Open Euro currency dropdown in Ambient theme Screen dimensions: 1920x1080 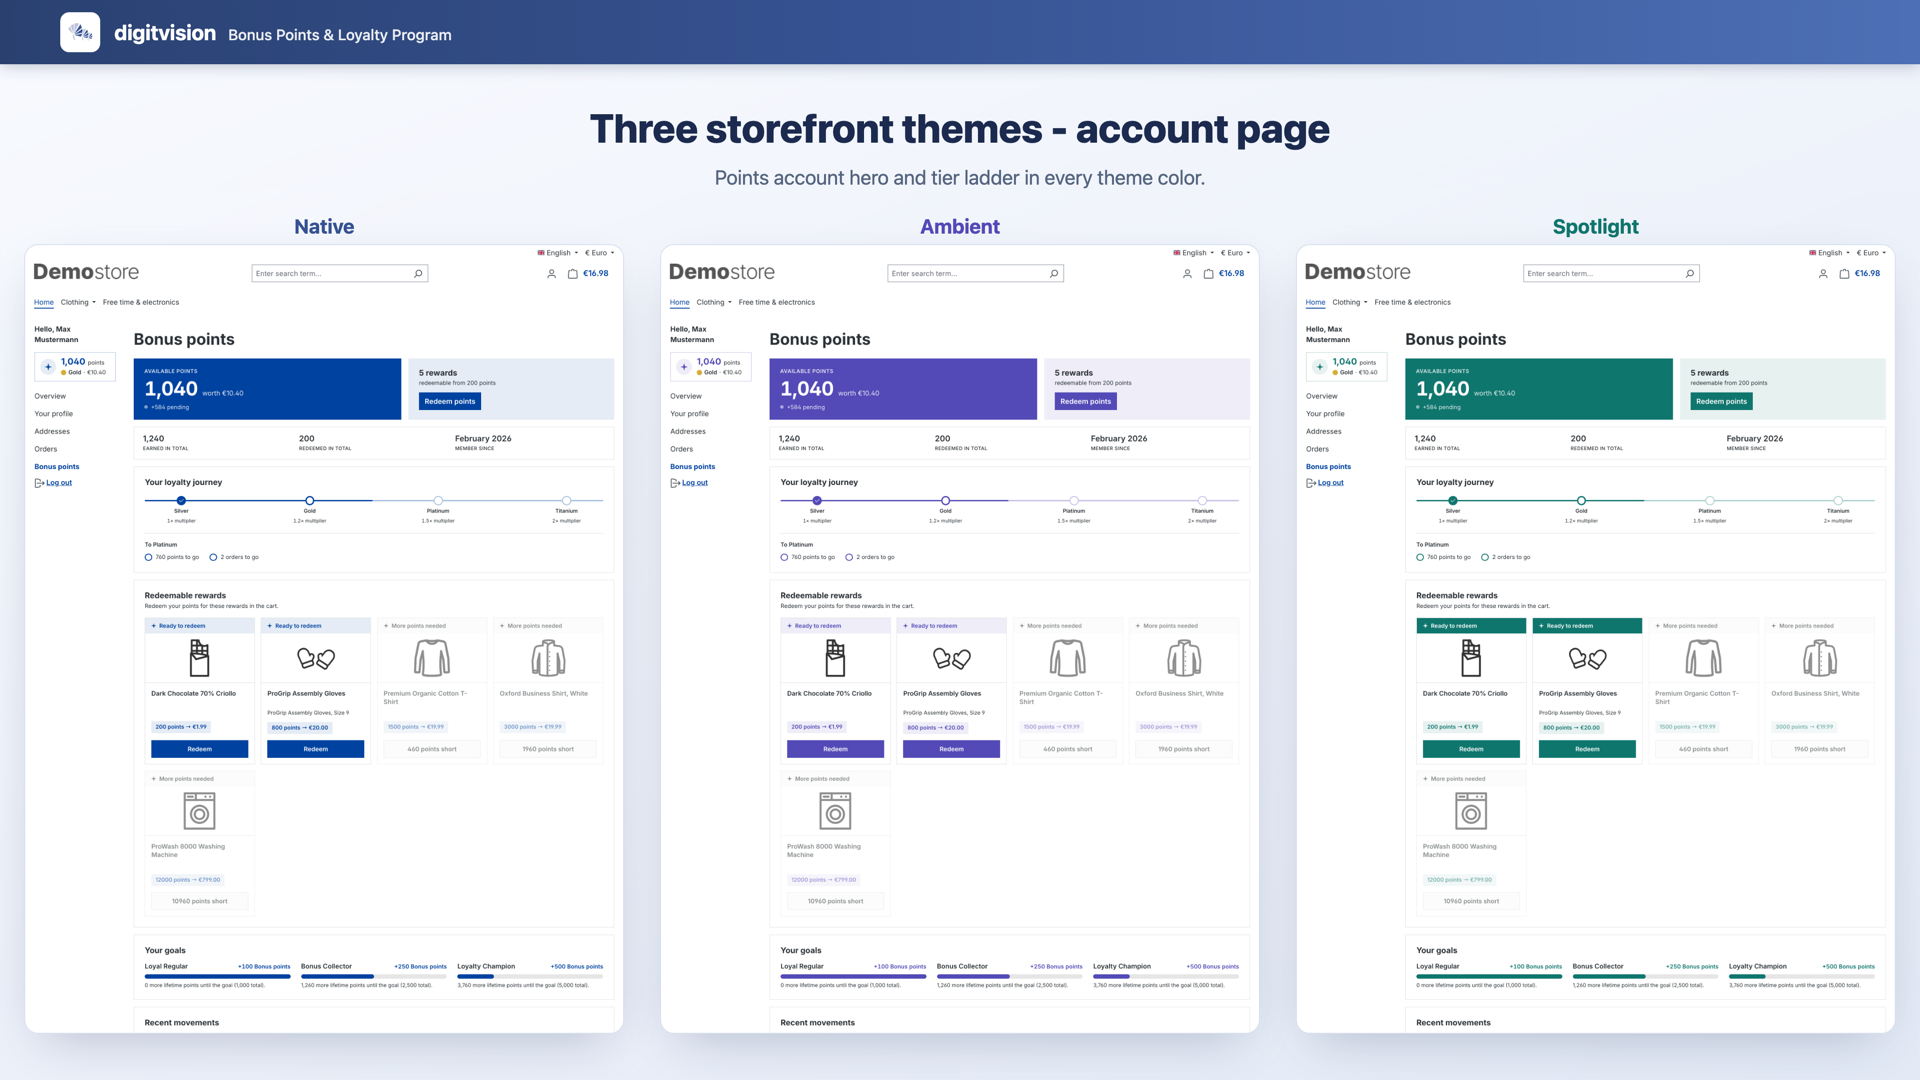click(x=1235, y=253)
